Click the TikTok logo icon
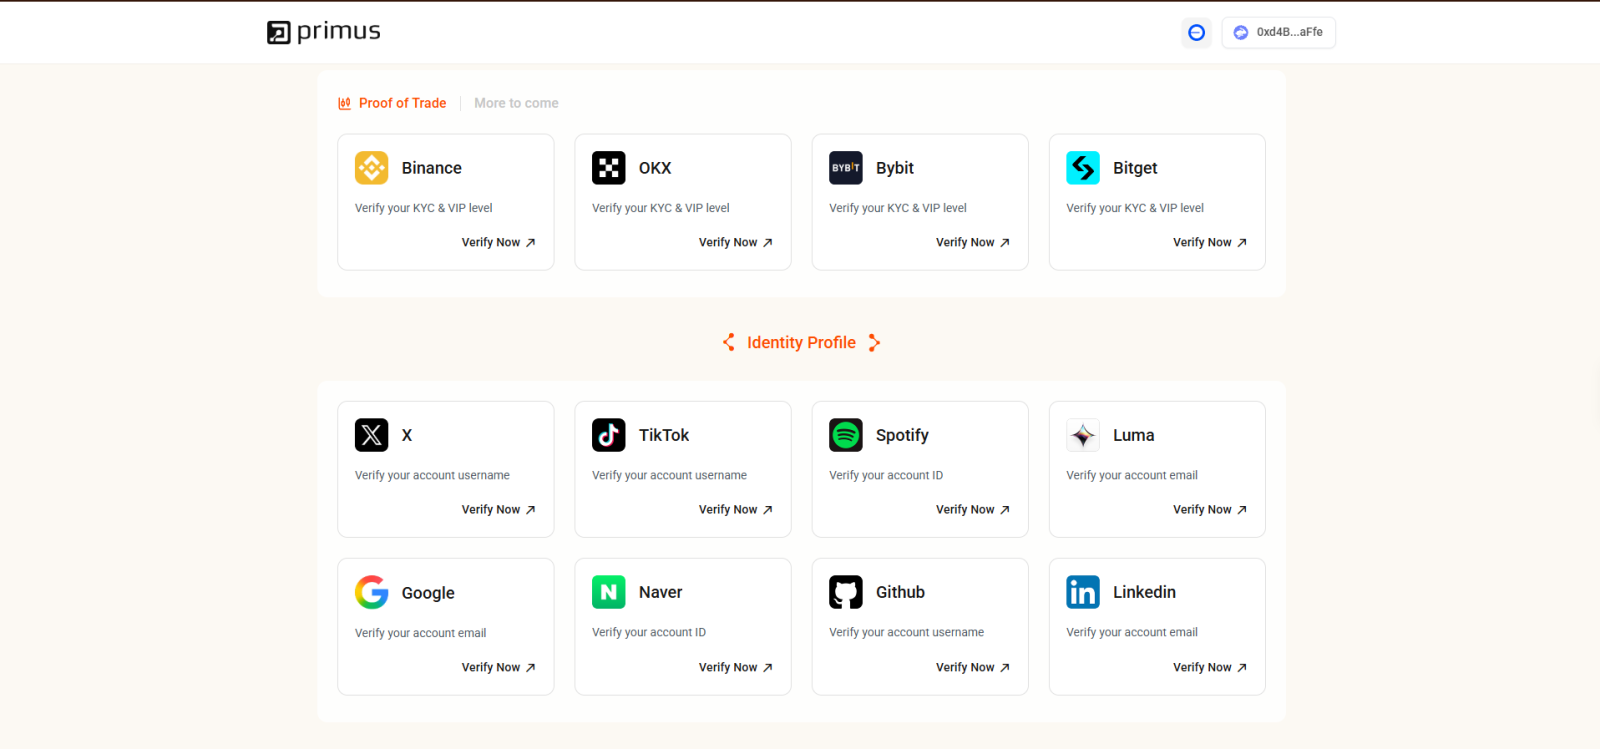1600x749 pixels. tap(608, 435)
